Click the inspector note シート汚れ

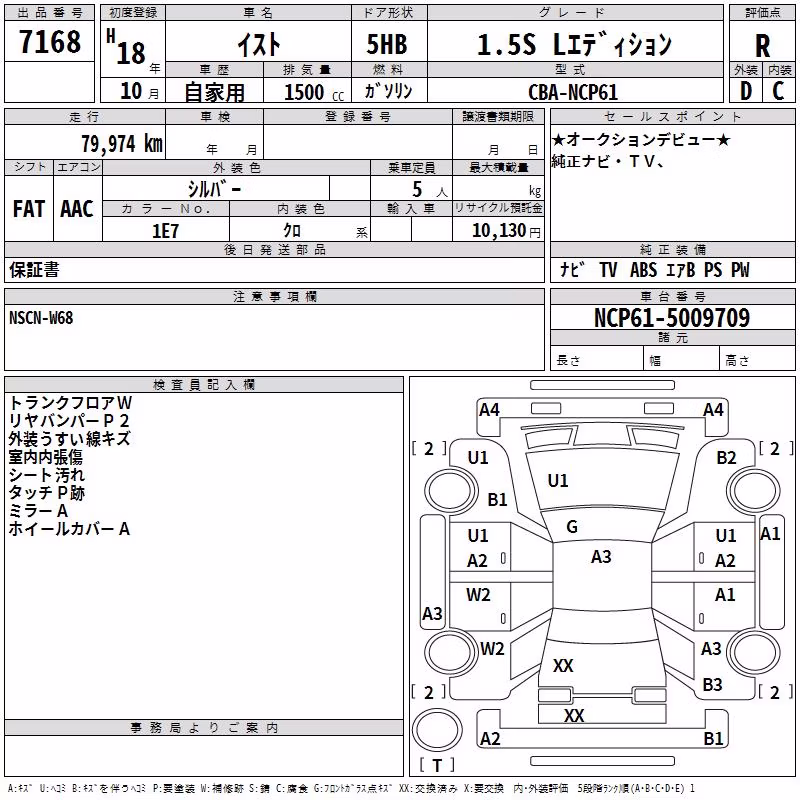click(x=46, y=474)
